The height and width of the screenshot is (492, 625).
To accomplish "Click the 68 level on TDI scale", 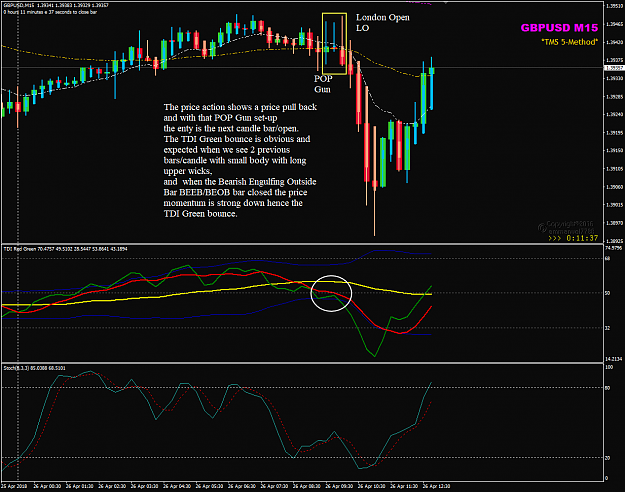I will click(608, 258).
